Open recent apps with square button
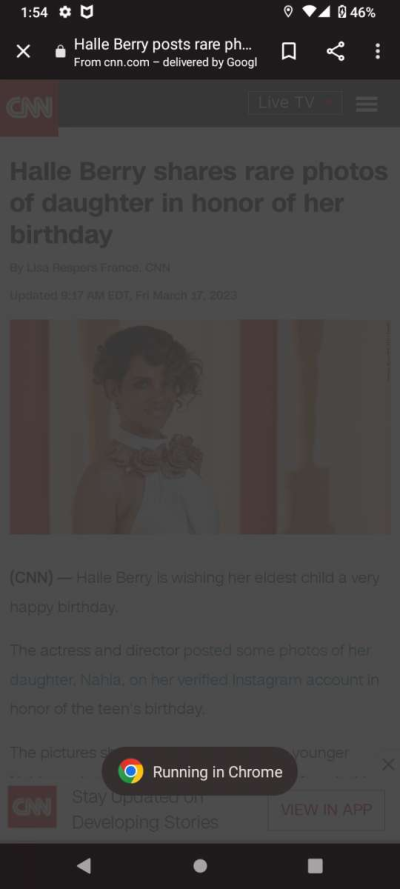The image size is (400, 889). click(315, 866)
